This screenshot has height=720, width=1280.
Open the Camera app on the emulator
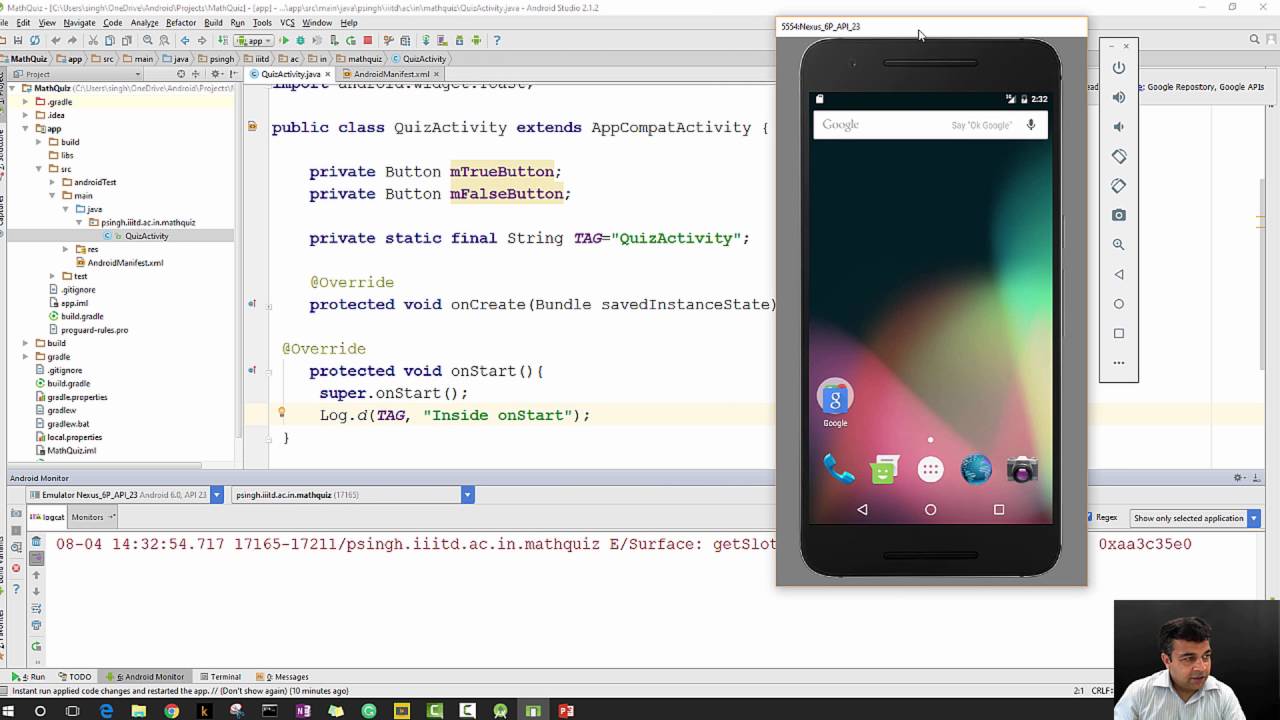coord(1022,470)
